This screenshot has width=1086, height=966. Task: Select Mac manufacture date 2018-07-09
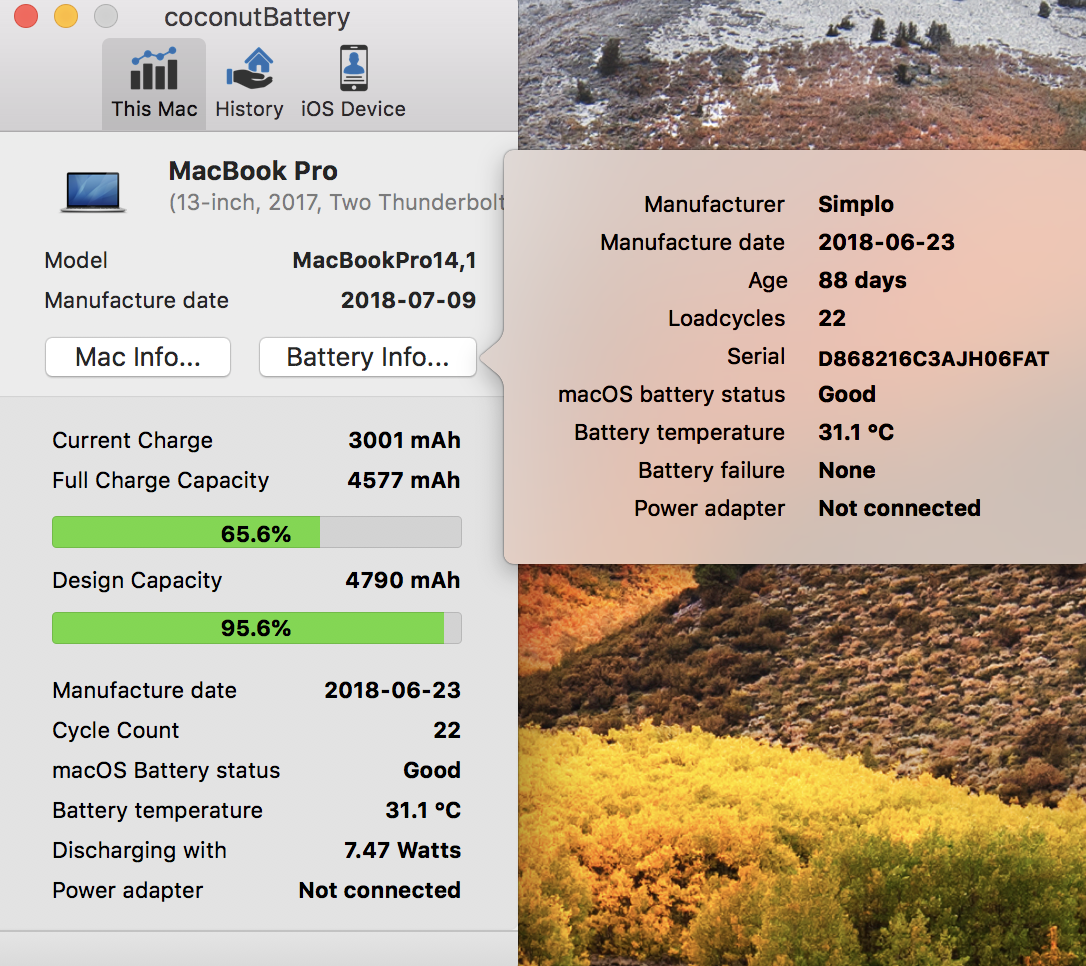pos(409,301)
